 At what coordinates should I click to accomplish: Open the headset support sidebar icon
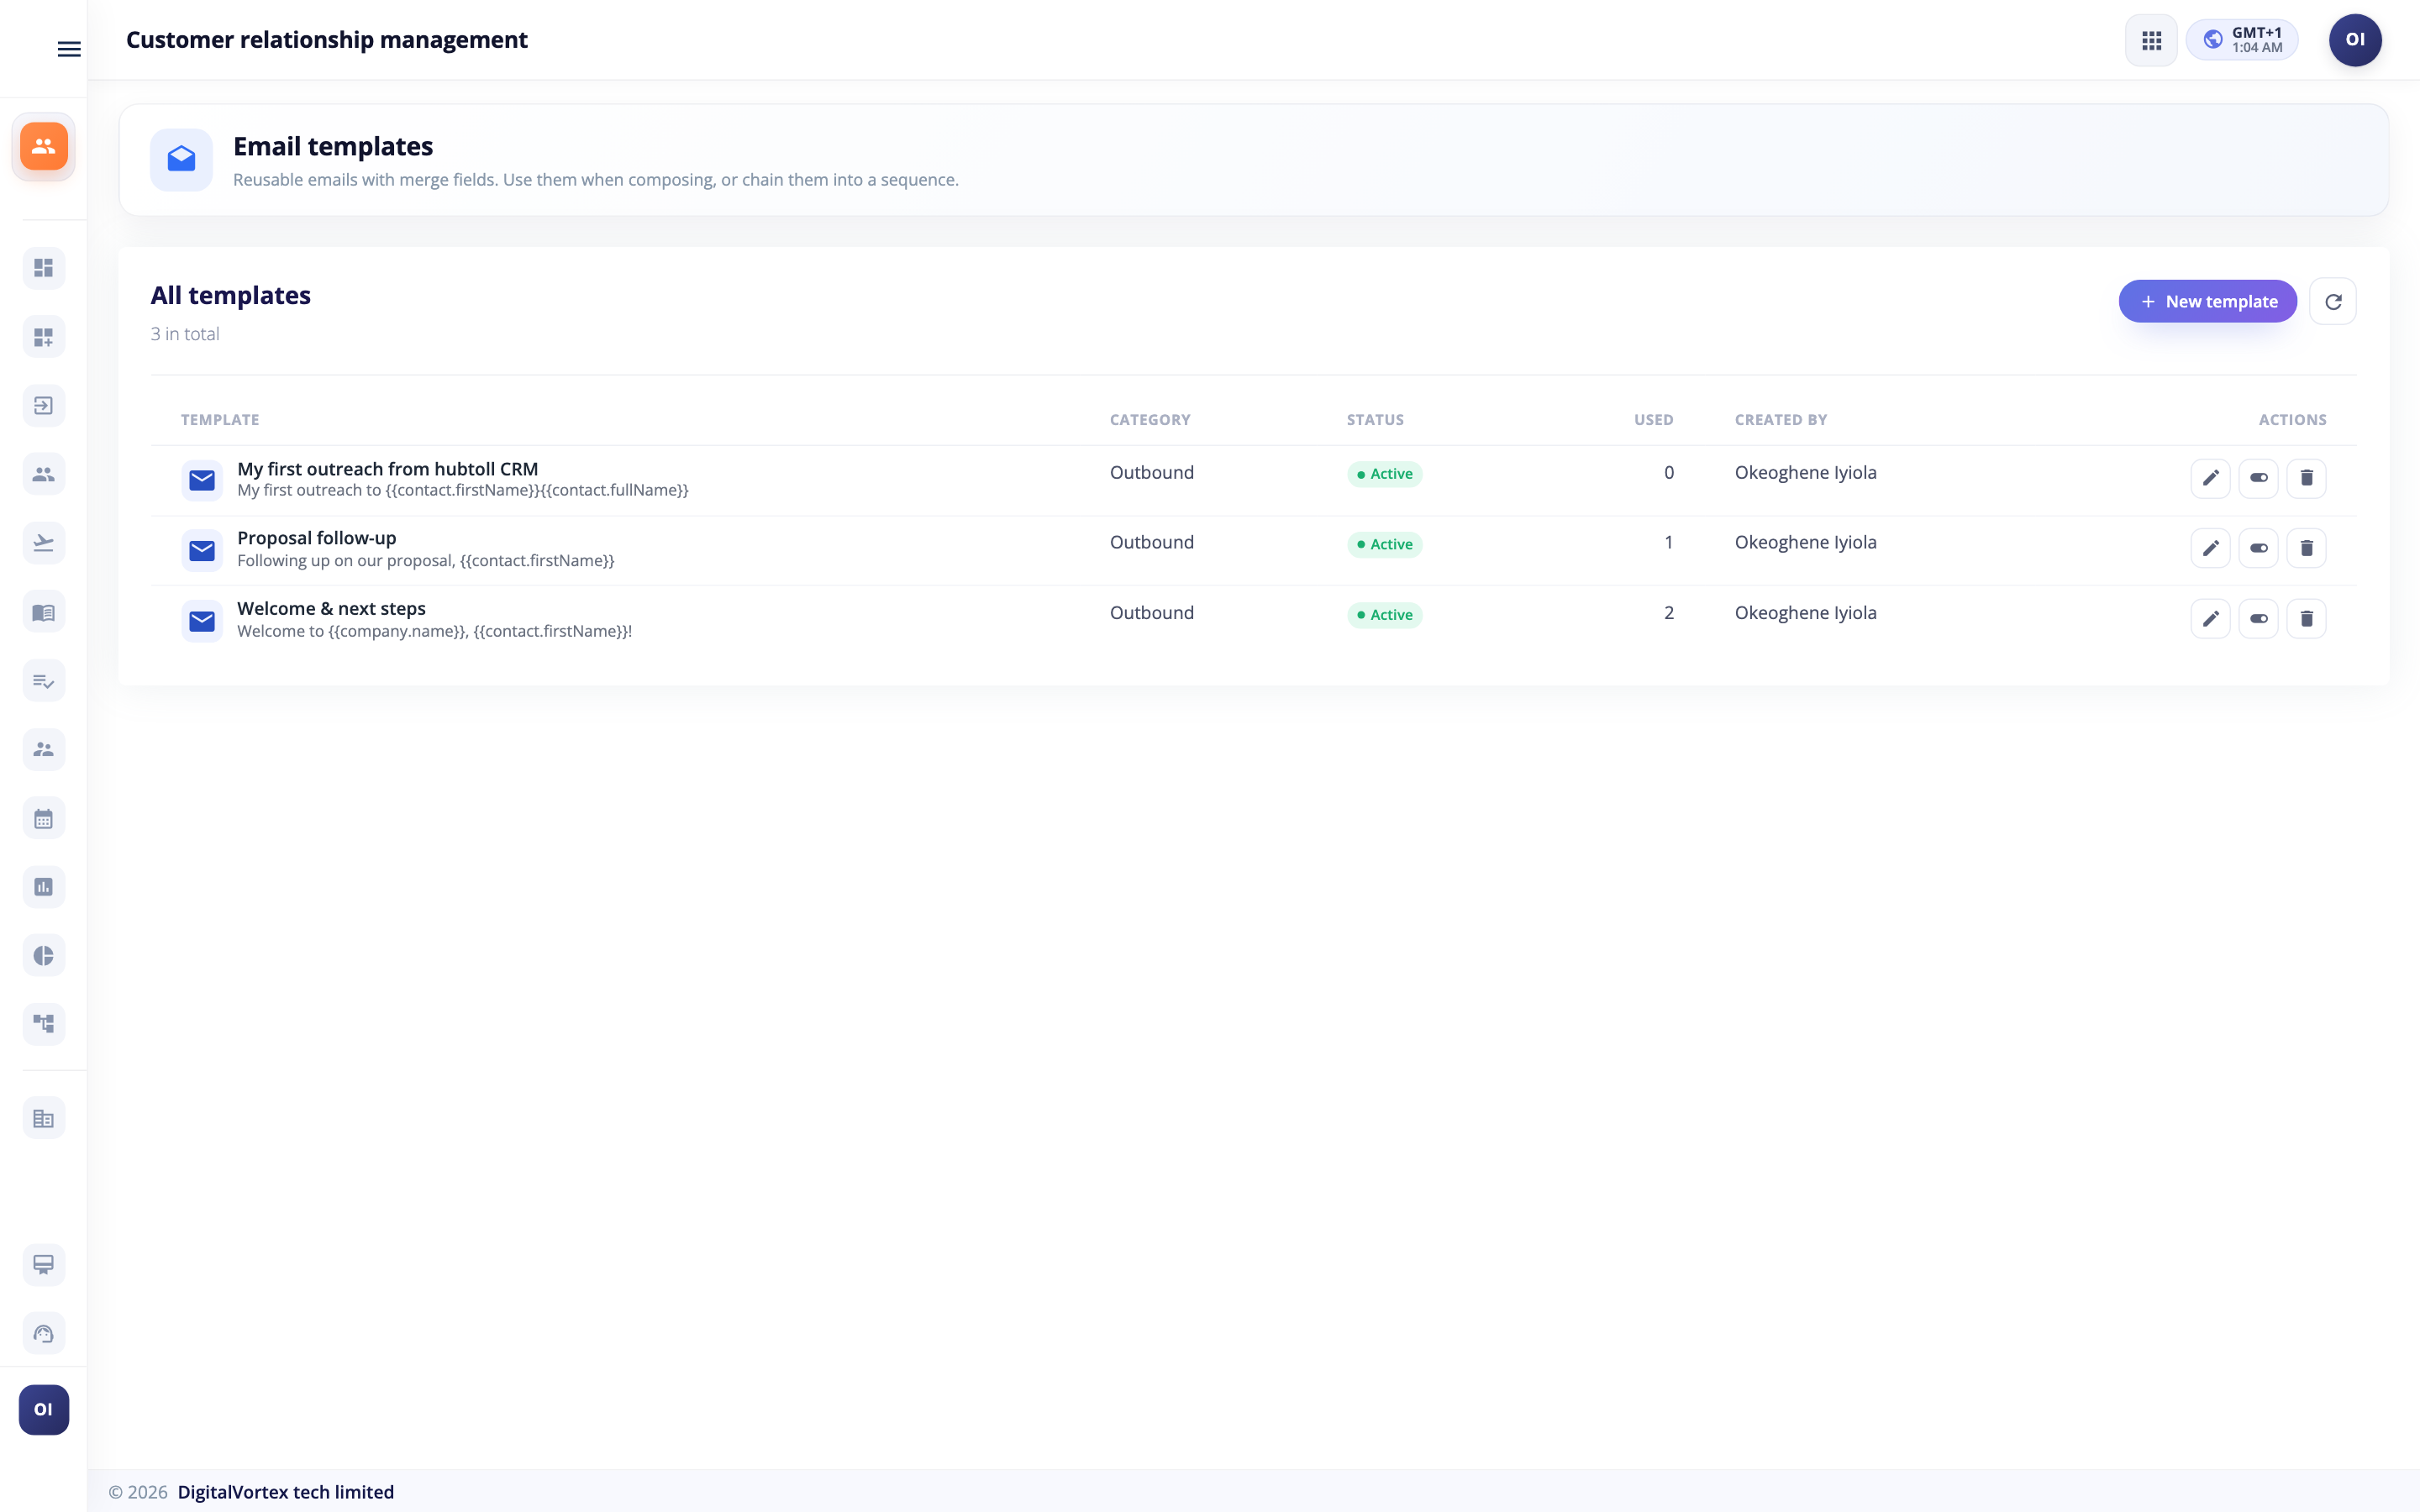(44, 1334)
